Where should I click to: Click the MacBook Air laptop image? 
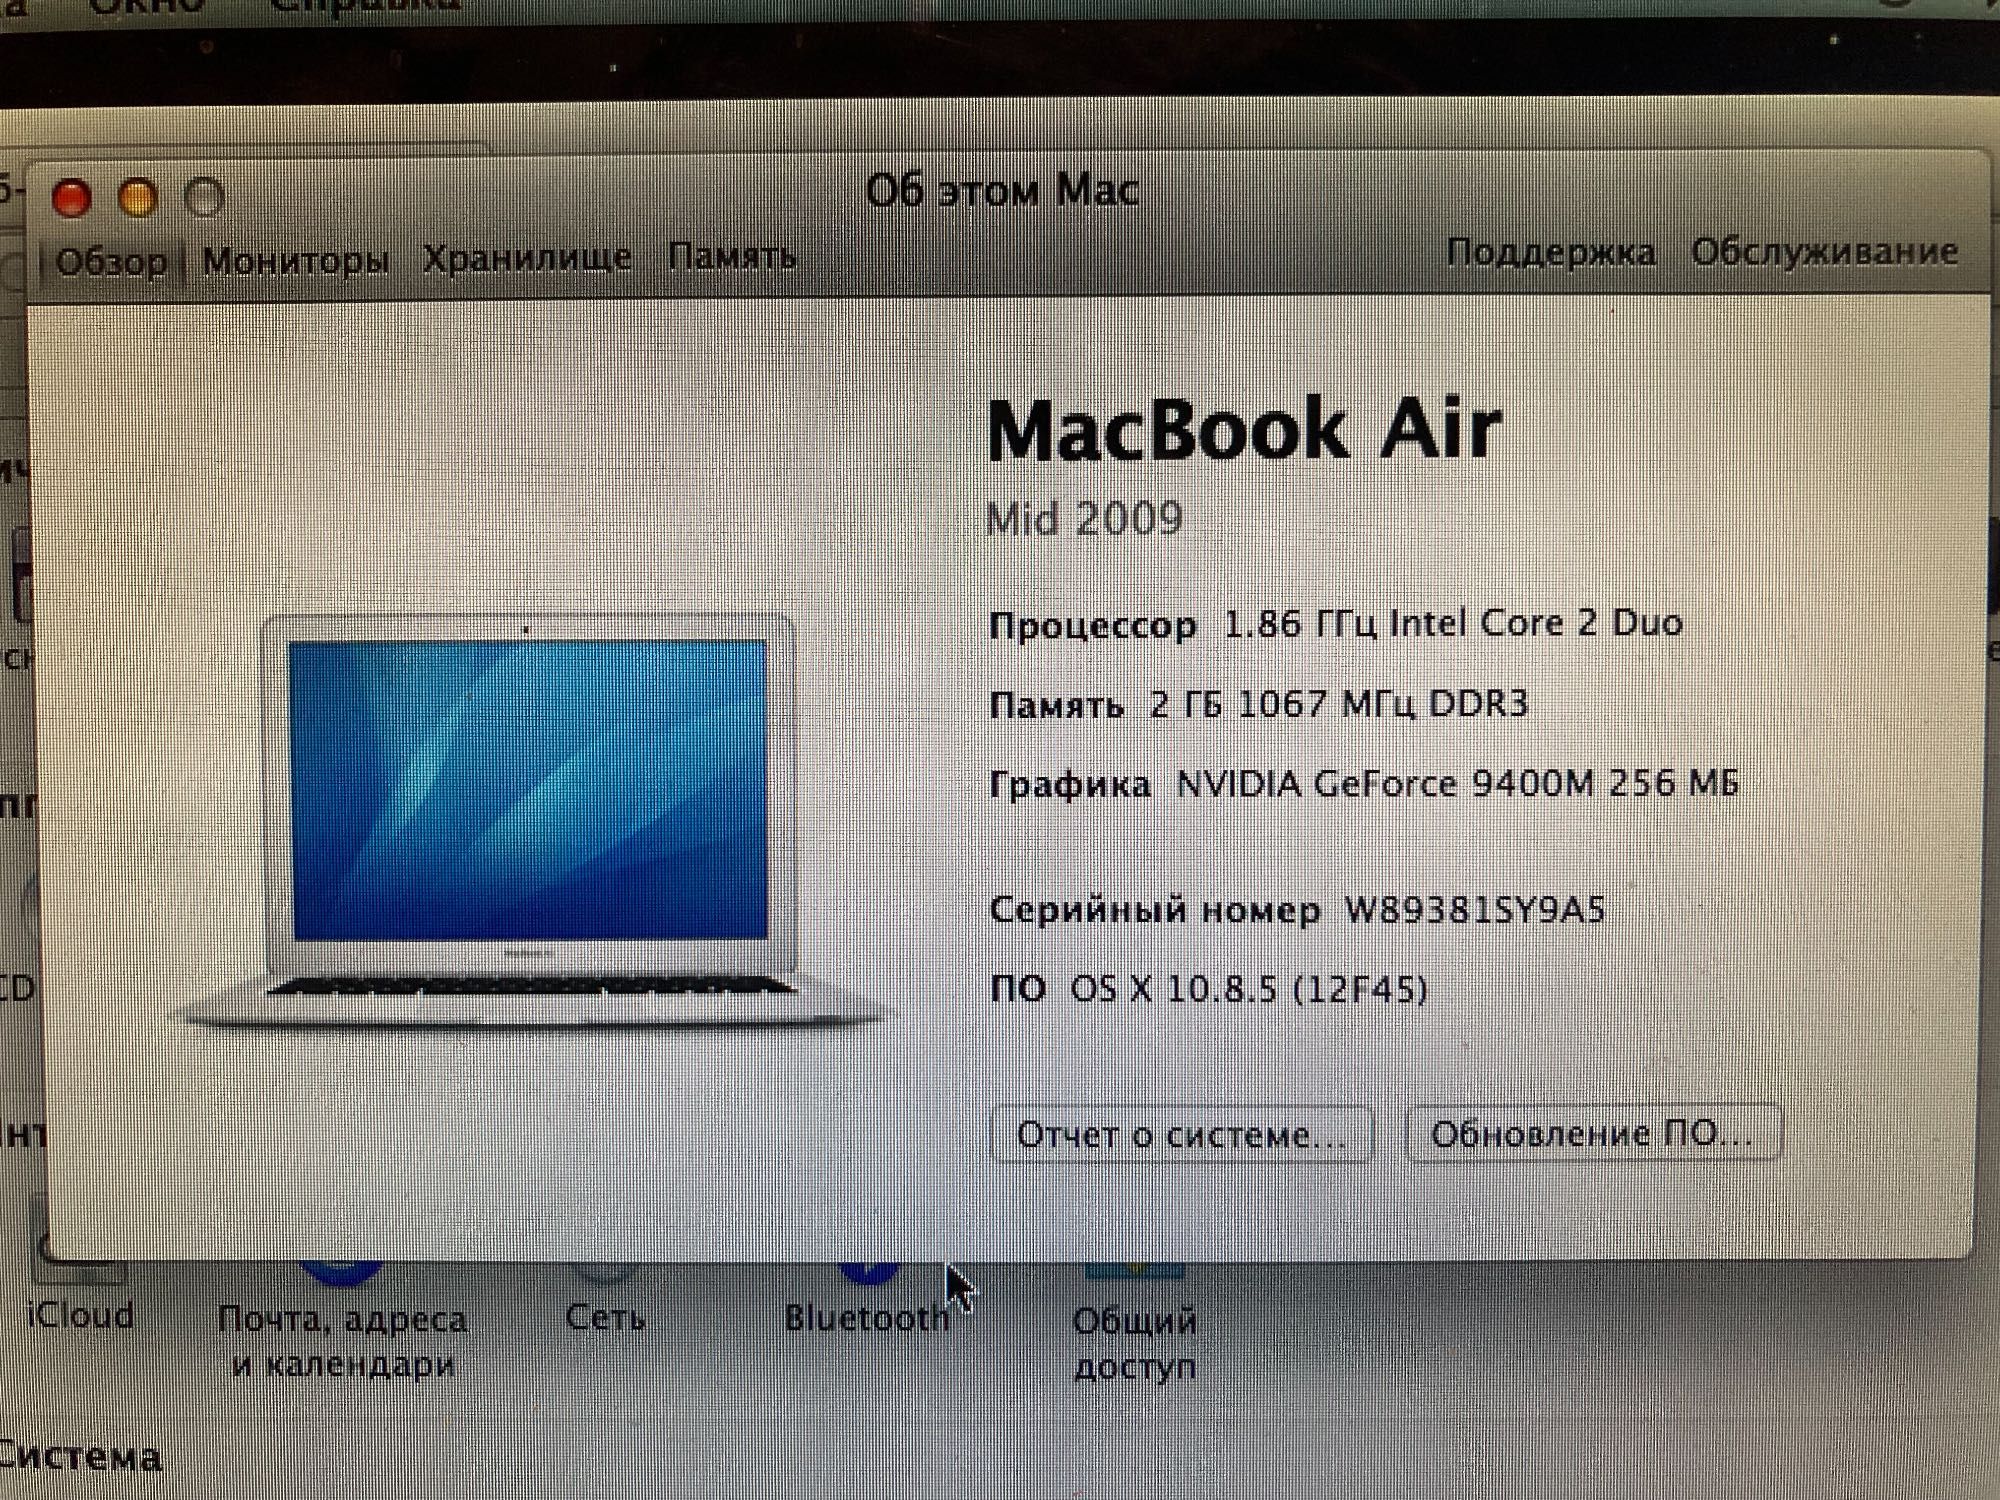[530, 820]
